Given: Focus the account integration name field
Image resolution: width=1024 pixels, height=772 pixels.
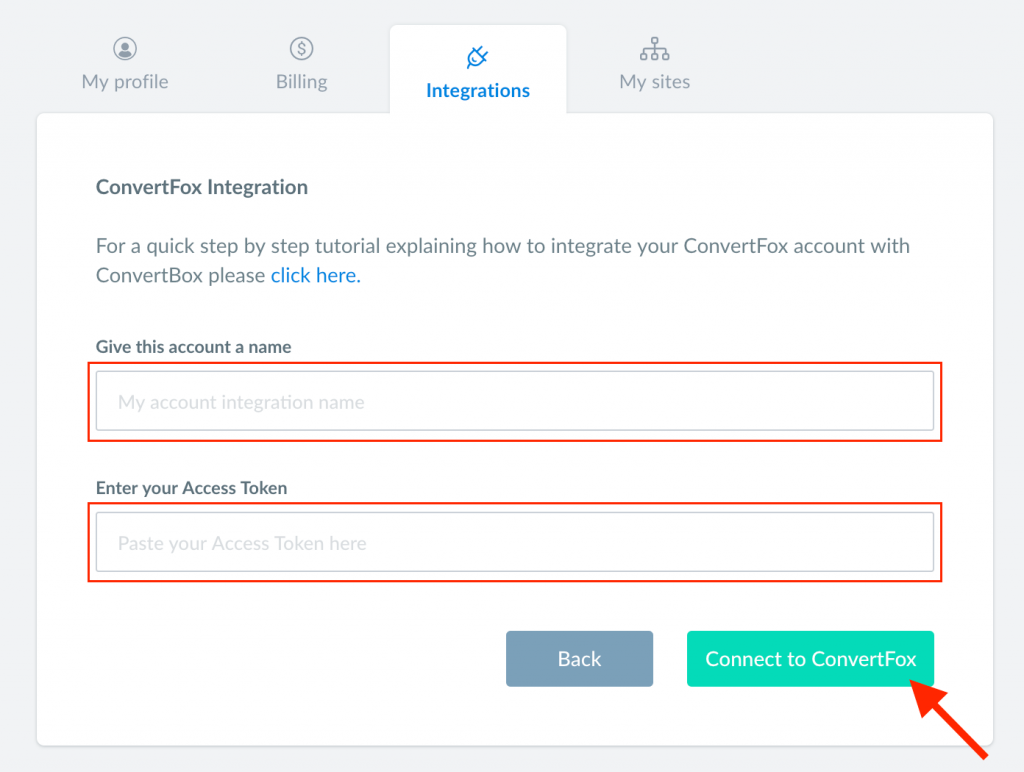Looking at the screenshot, I should [x=515, y=401].
